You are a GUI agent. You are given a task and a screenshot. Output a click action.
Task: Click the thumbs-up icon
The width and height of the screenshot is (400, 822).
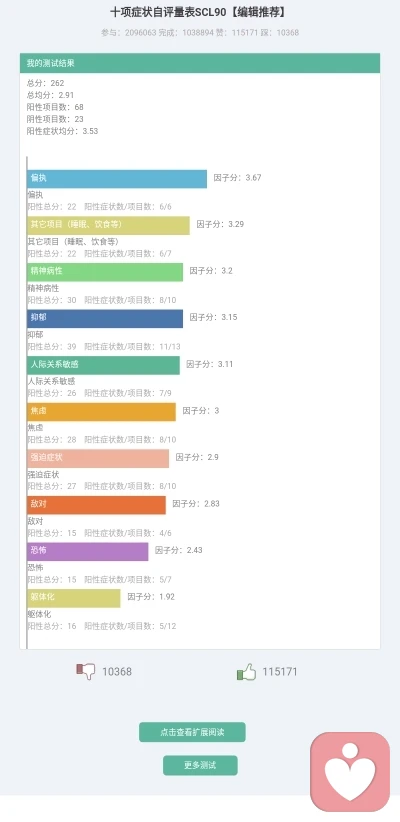(x=246, y=672)
